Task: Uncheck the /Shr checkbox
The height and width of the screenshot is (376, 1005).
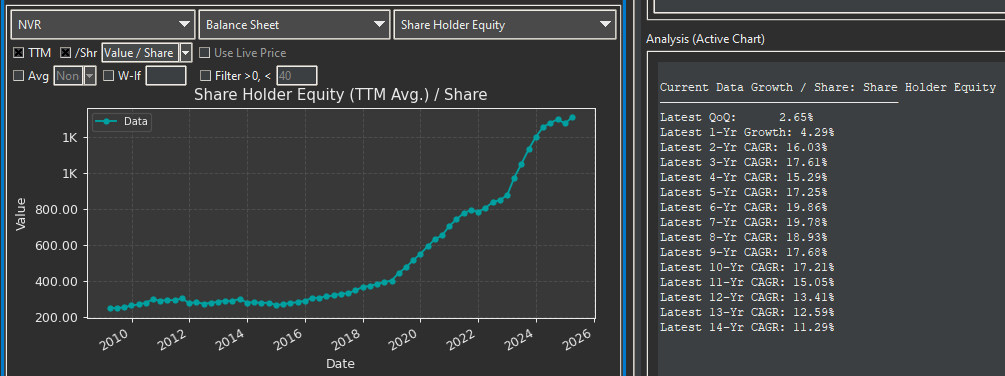Action: click(x=65, y=53)
